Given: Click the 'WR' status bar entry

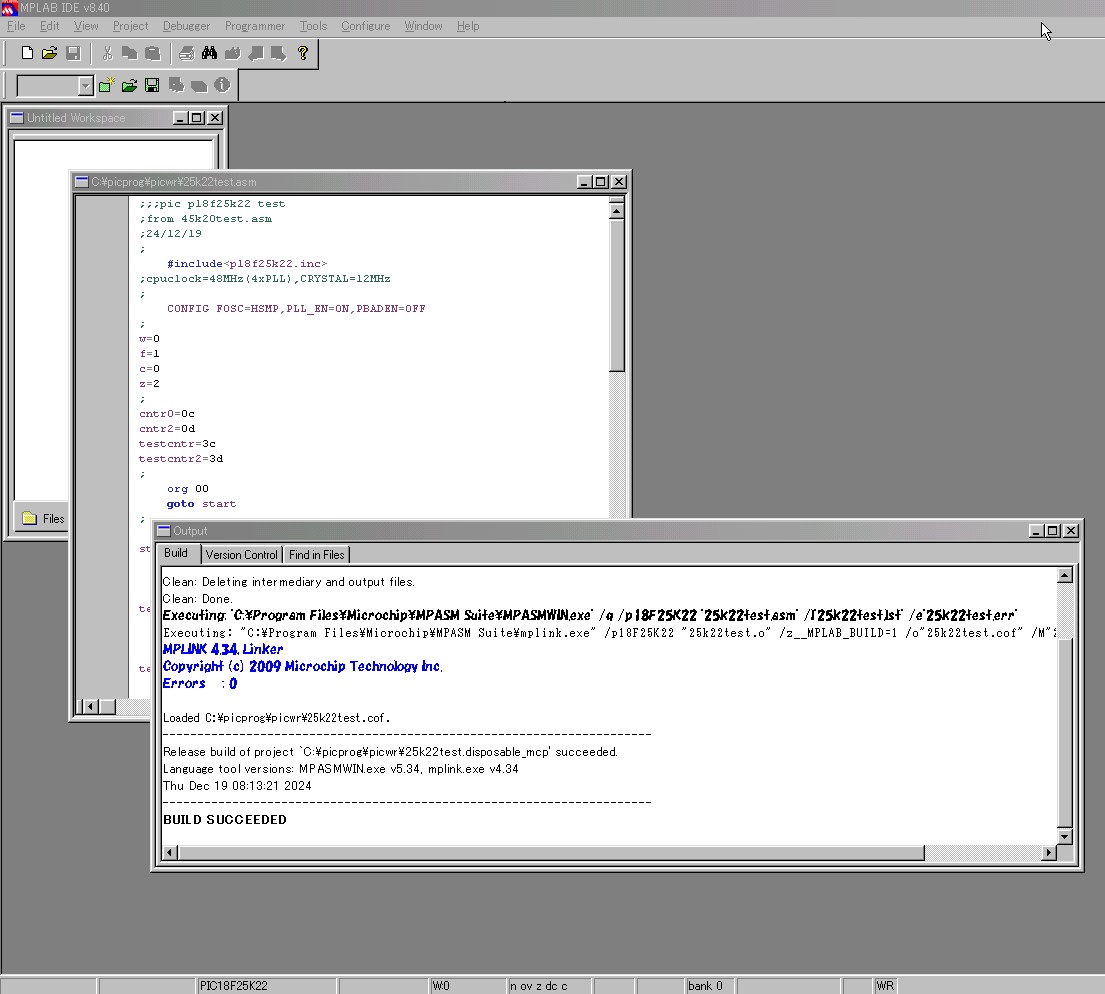Looking at the screenshot, I should 885,986.
